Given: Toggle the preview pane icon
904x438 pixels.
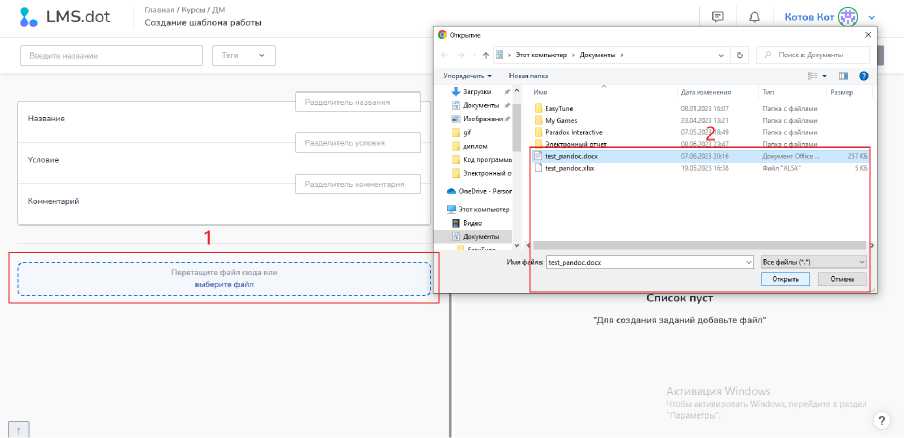Looking at the screenshot, I should point(843,75).
